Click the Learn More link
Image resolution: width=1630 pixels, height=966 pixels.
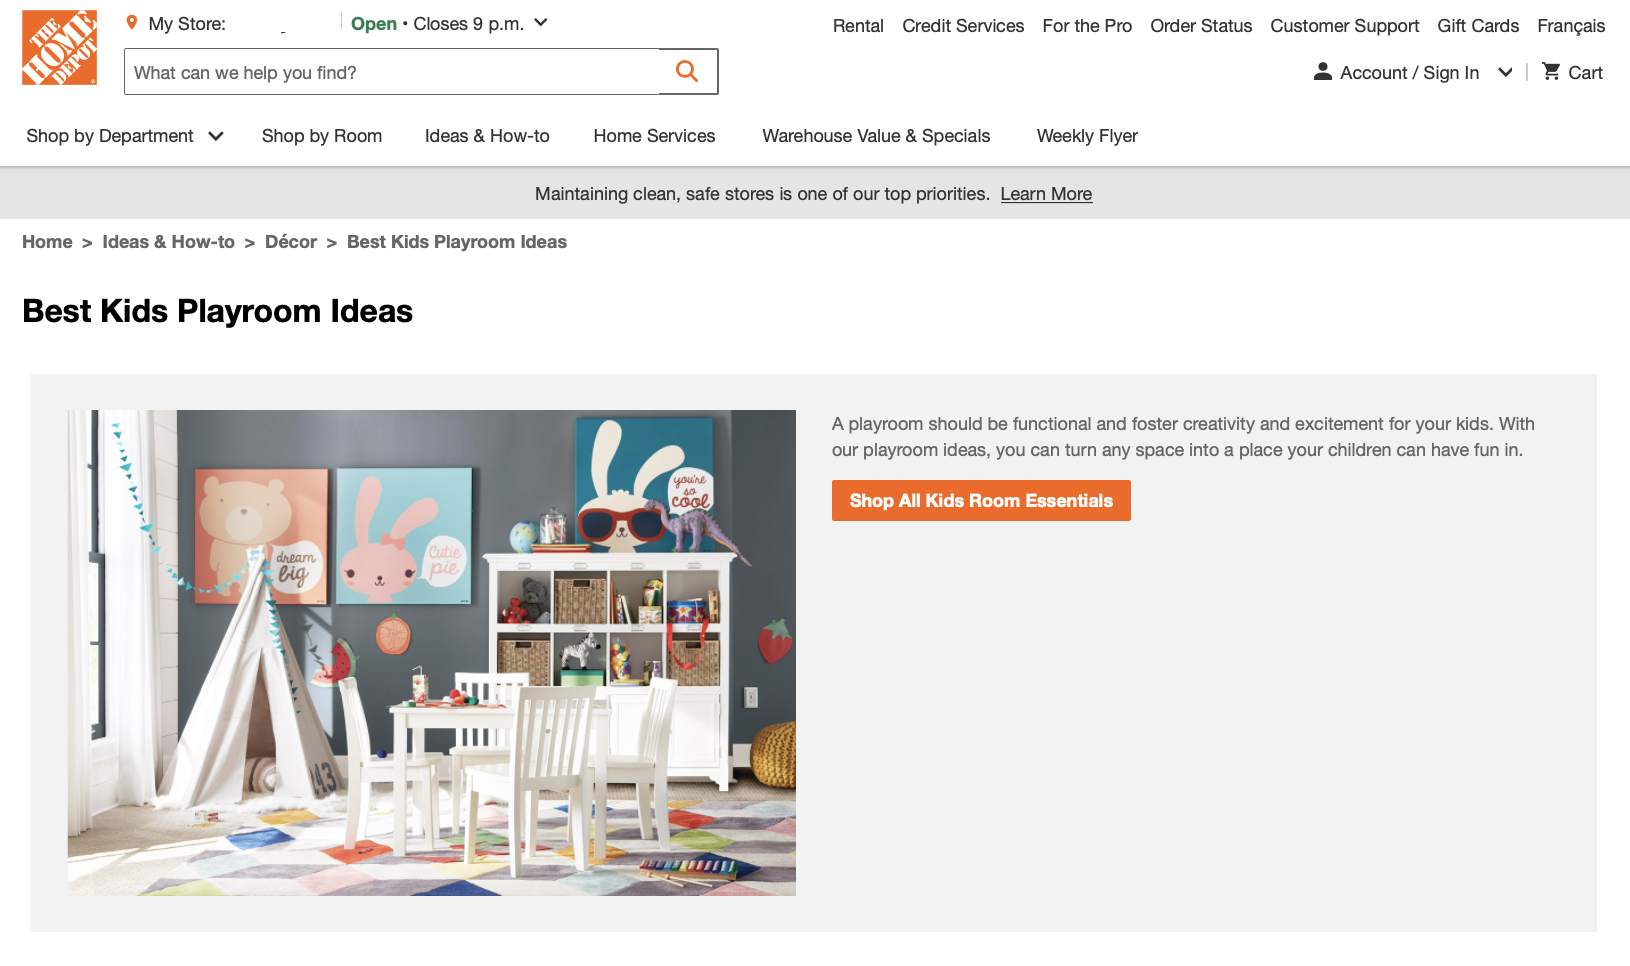(x=1046, y=194)
